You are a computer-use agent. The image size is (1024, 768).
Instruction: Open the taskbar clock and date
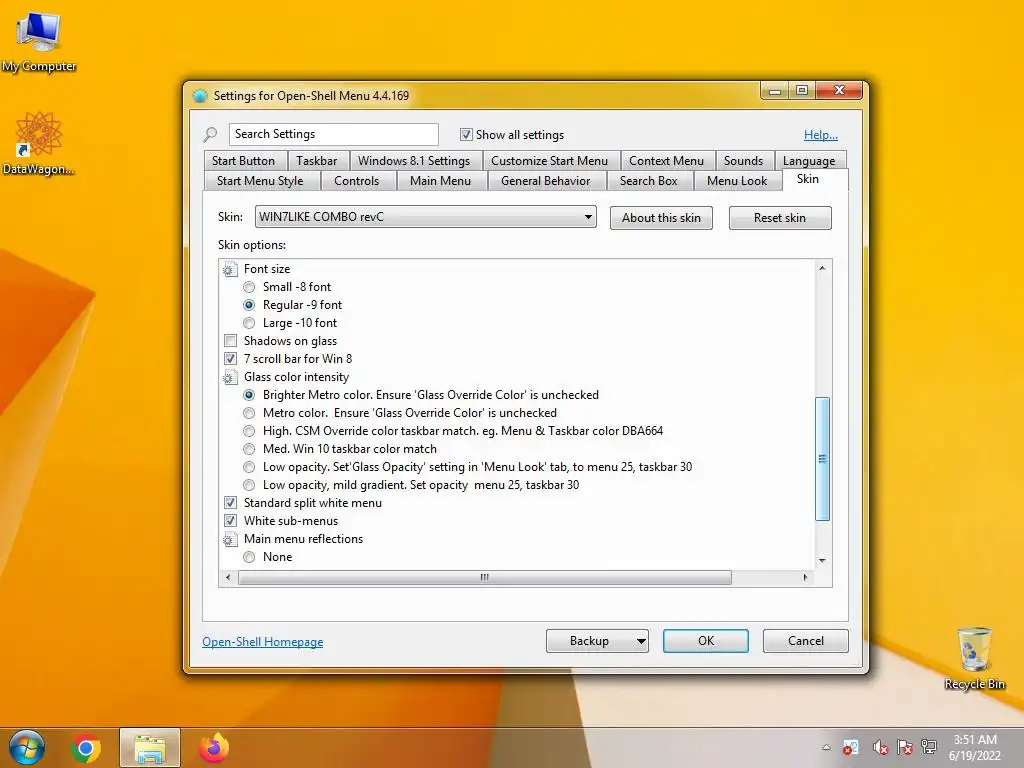click(974, 748)
